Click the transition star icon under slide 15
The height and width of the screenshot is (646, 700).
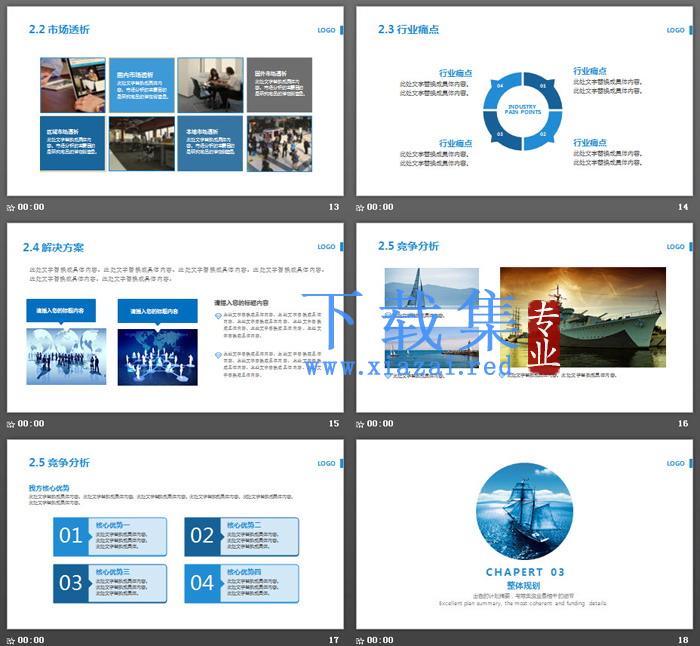11,424
